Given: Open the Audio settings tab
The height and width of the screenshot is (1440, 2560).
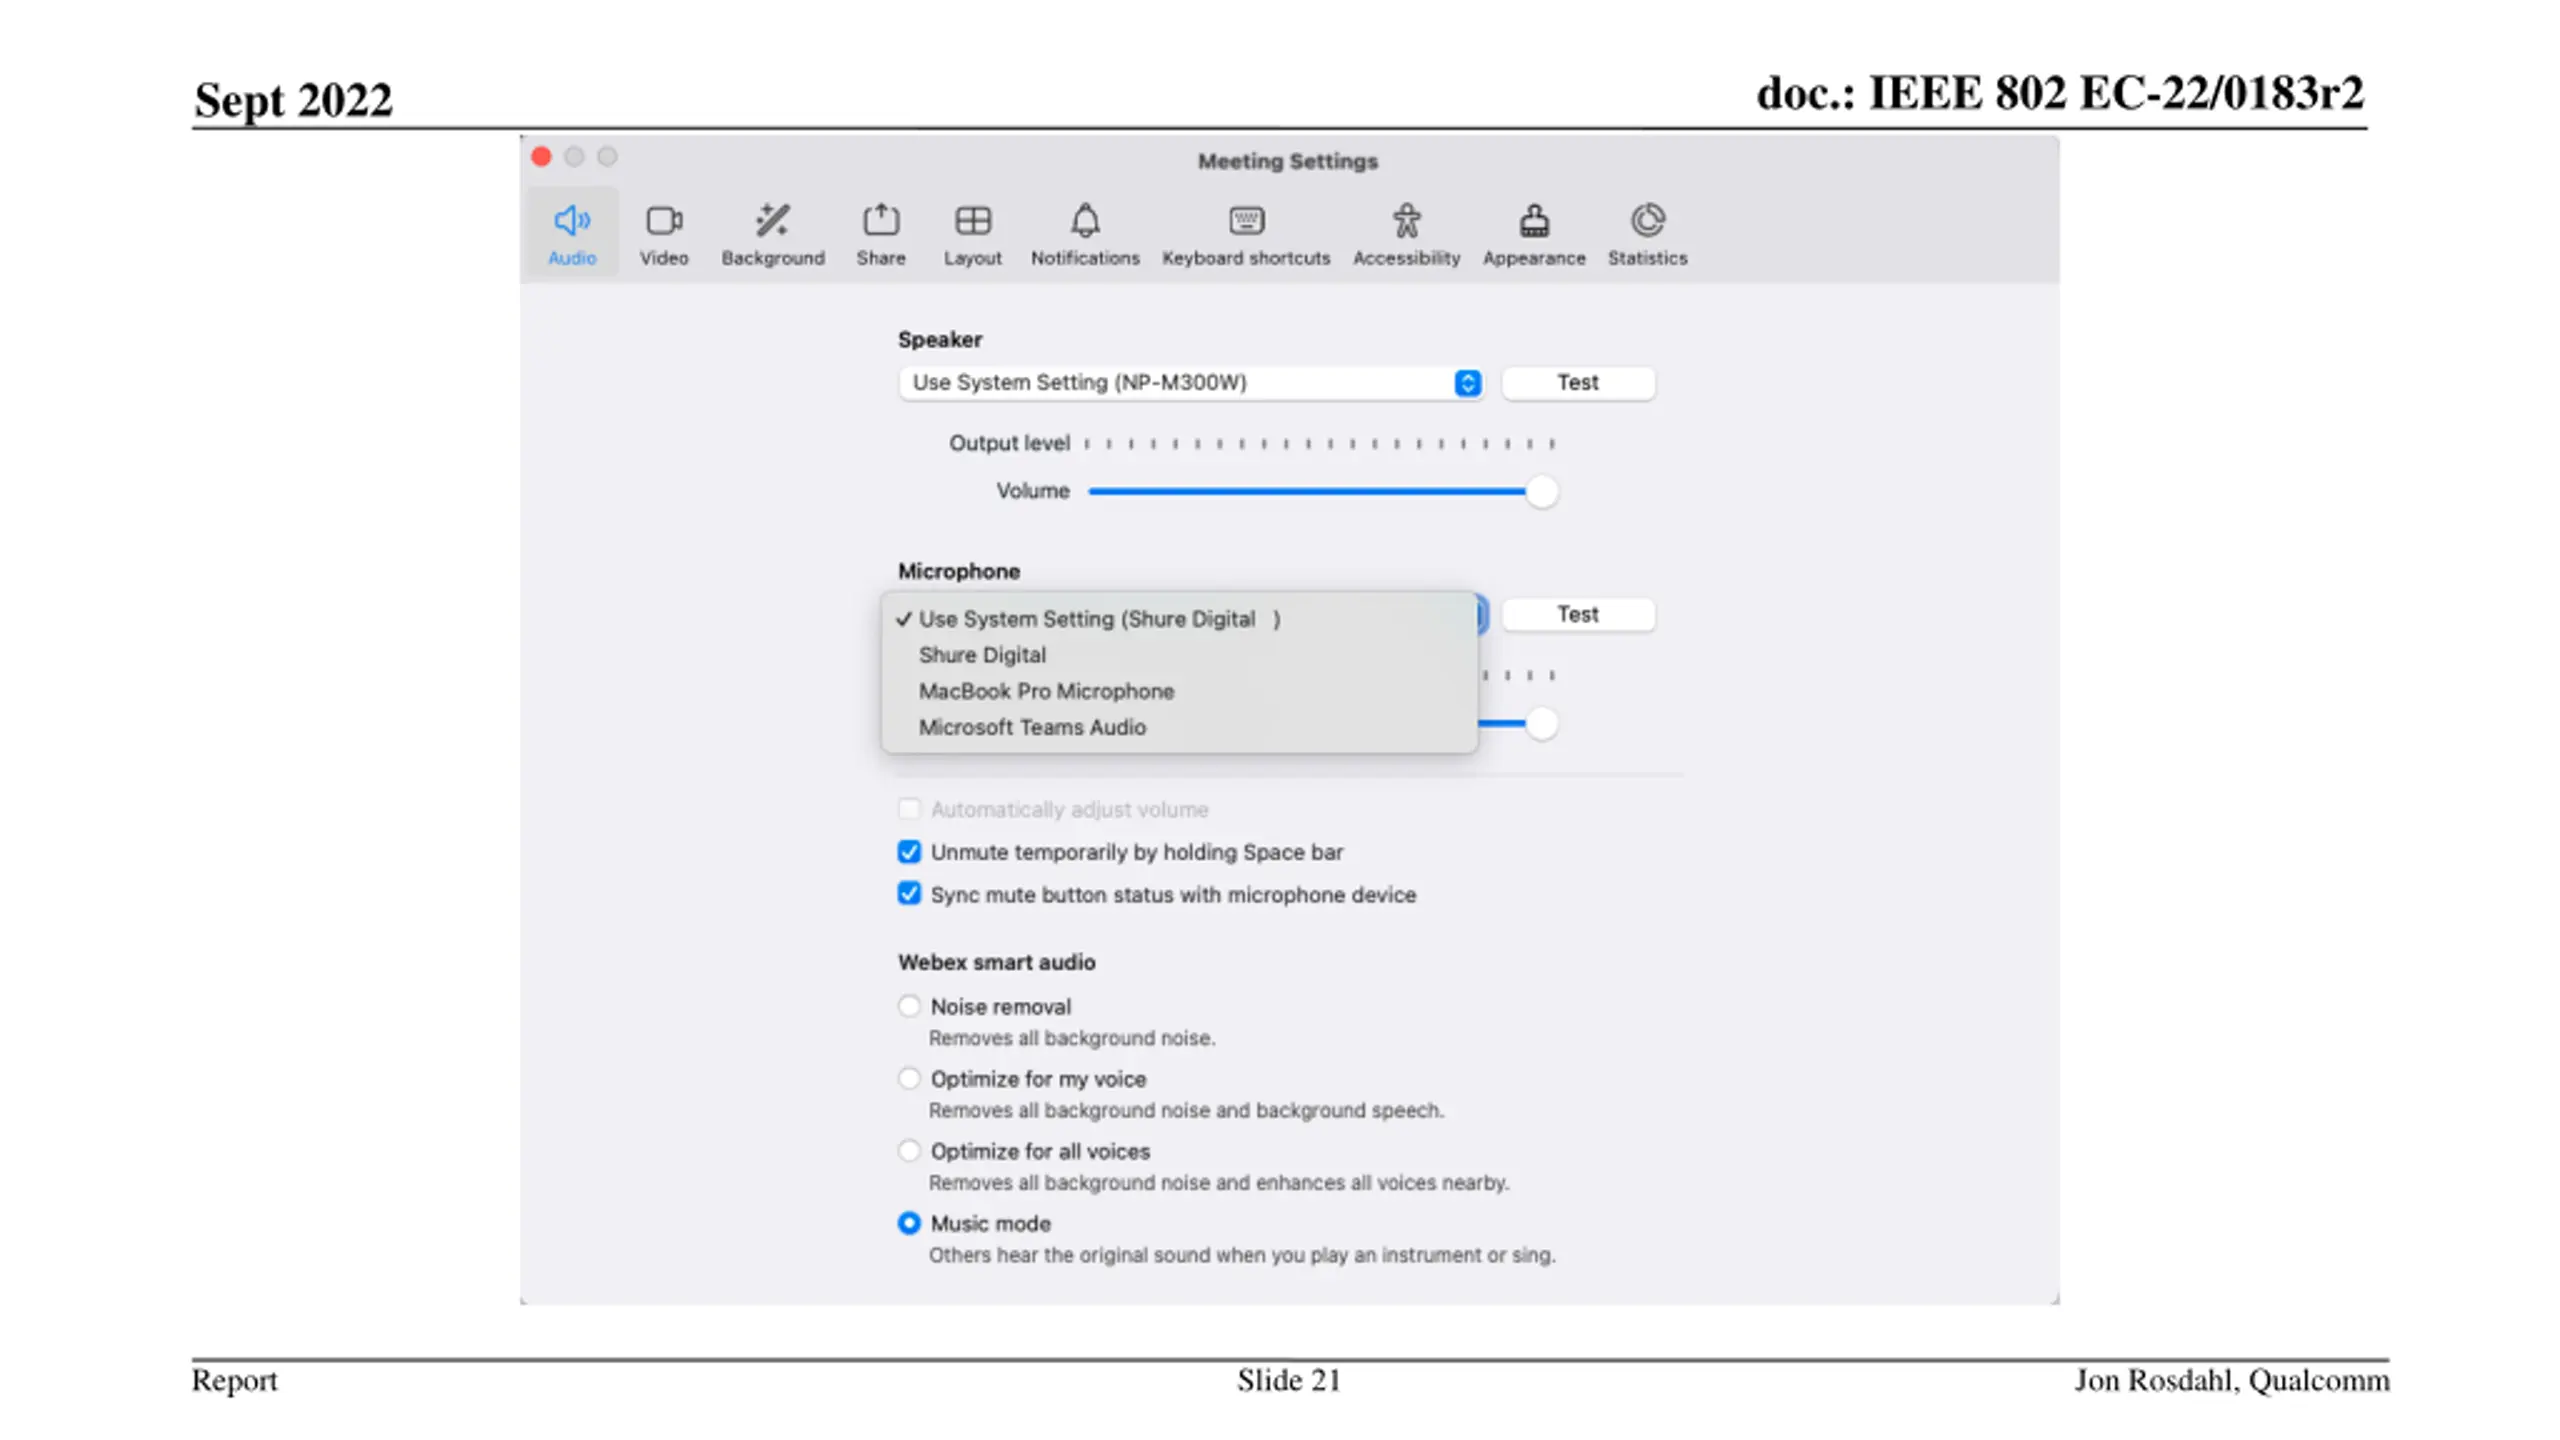Looking at the screenshot, I should (x=571, y=234).
